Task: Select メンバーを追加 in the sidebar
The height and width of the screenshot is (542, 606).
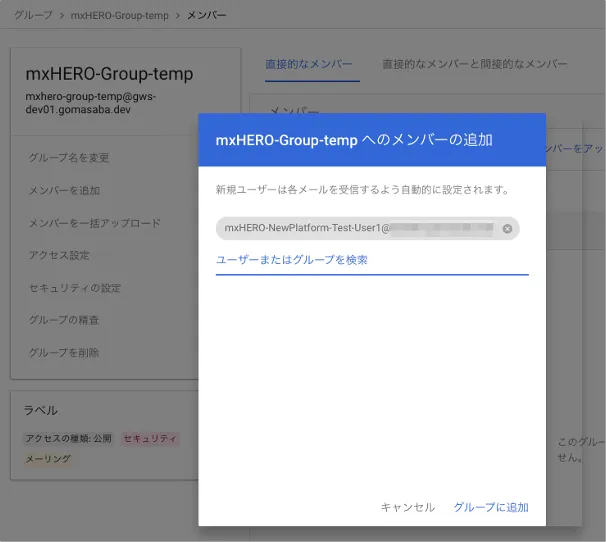Action: tap(64, 190)
